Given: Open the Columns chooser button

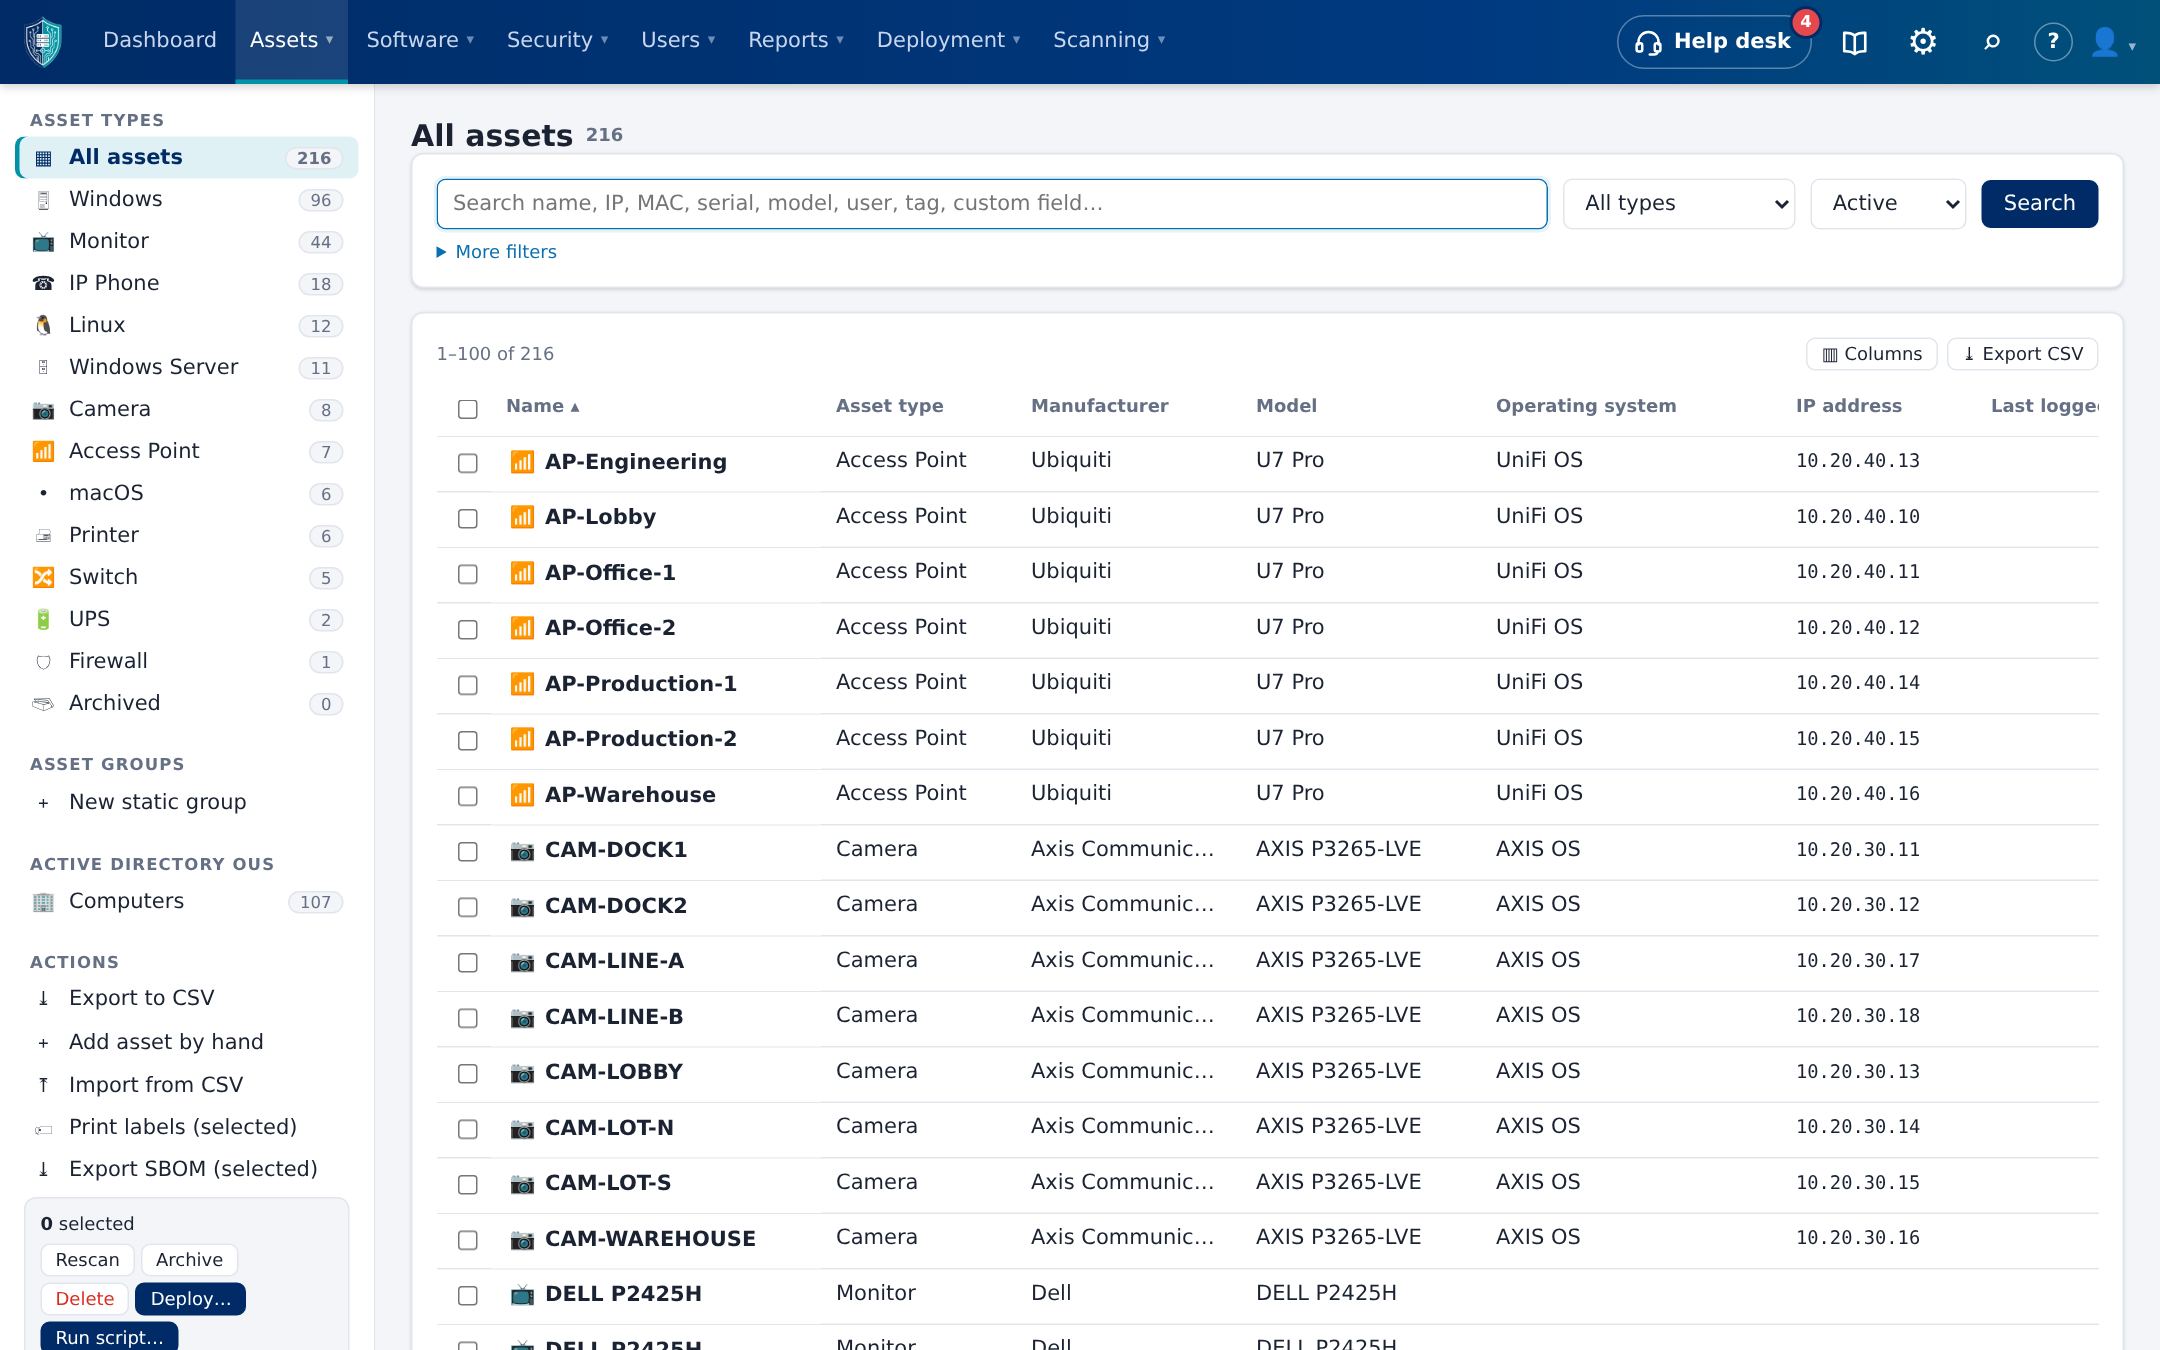Looking at the screenshot, I should [1871, 354].
